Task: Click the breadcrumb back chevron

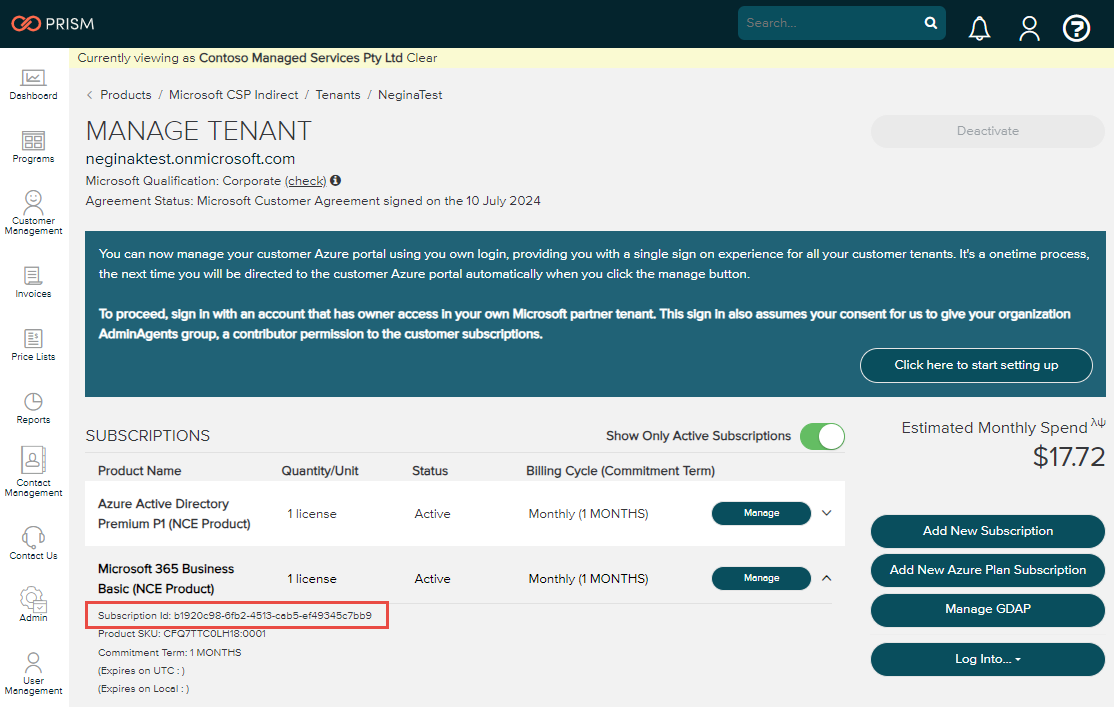Action: (x=90, y=95)
